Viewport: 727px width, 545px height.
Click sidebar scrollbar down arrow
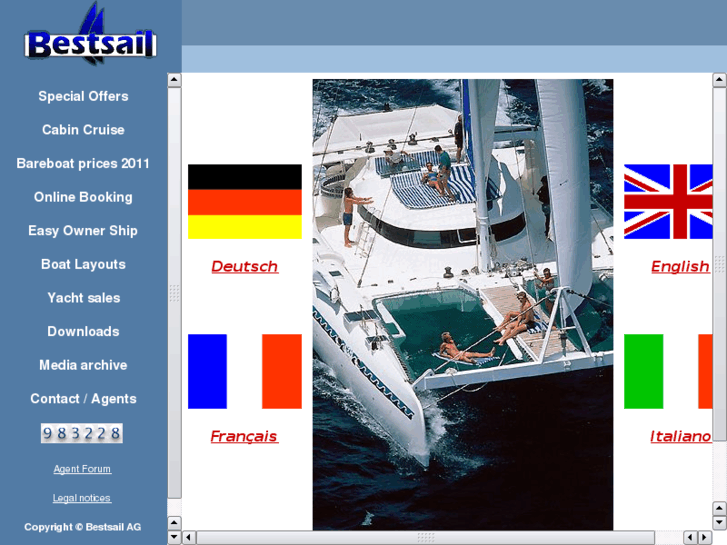click(174, 538)
